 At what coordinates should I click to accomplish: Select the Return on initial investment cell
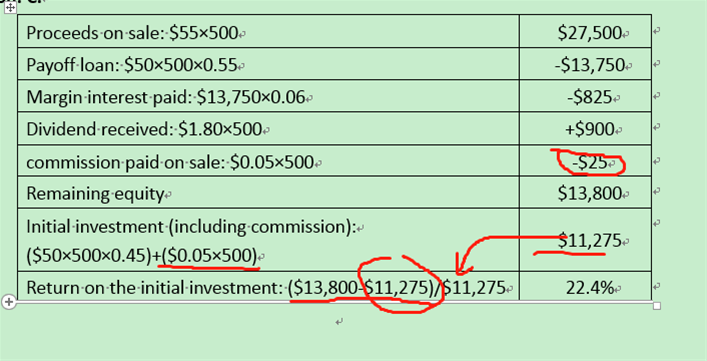(268, 286)
